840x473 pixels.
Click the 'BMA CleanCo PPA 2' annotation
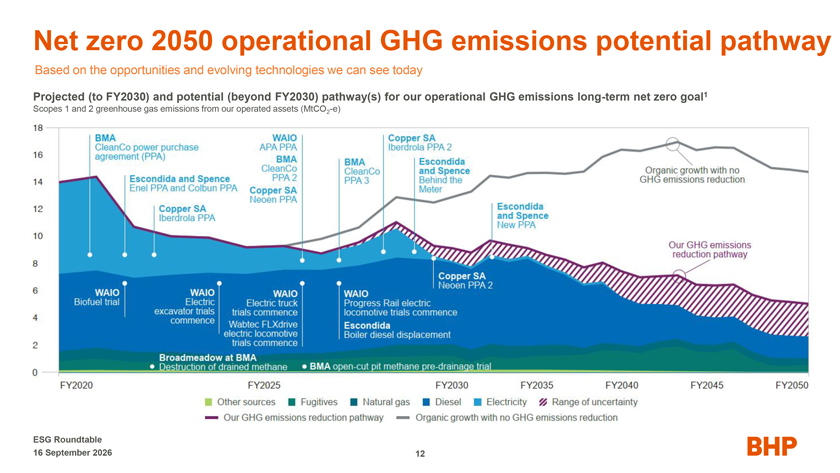279,168
